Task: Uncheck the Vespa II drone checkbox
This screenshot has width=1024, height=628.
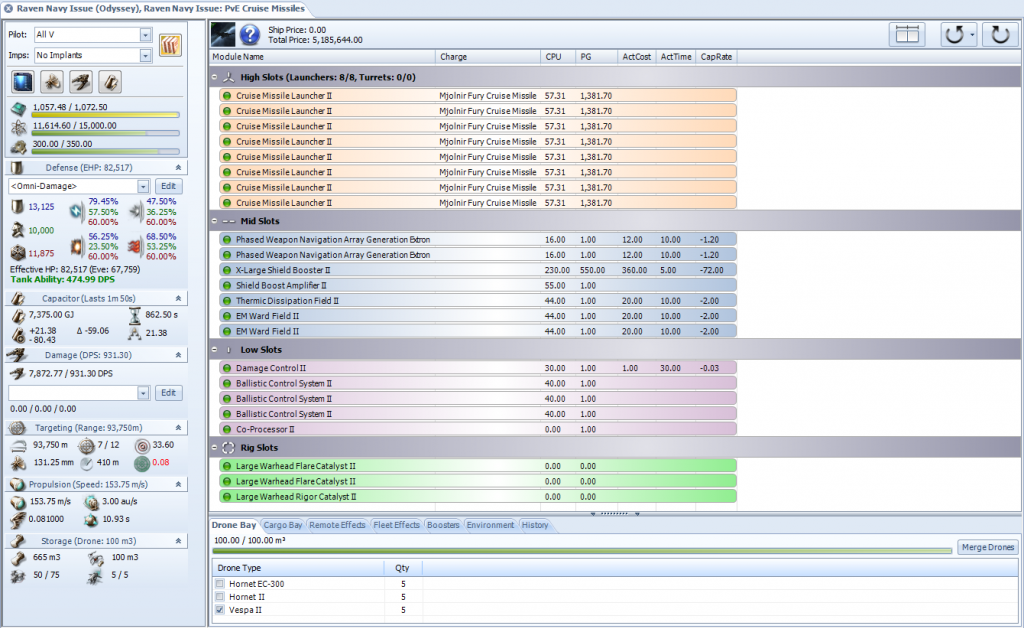Action: [x=220, y=610]
